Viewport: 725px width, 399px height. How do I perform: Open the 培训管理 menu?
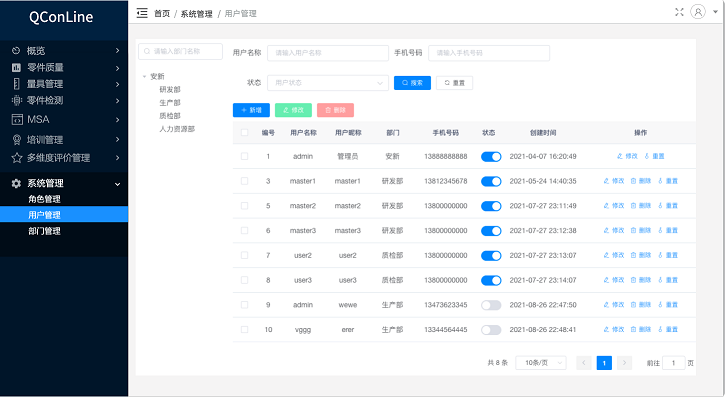(x=64, y=140)
